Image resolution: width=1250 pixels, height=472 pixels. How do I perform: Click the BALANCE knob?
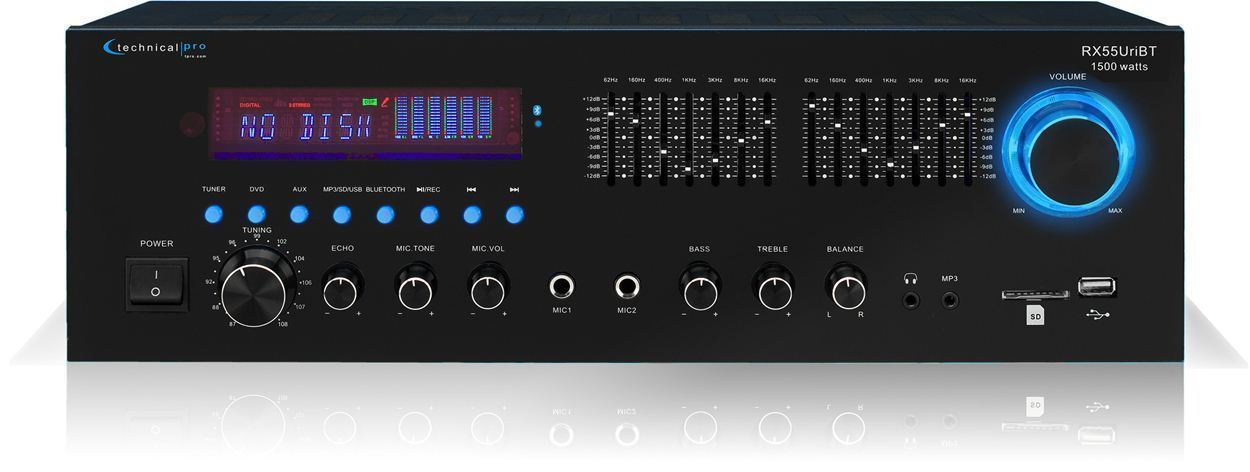845,289
